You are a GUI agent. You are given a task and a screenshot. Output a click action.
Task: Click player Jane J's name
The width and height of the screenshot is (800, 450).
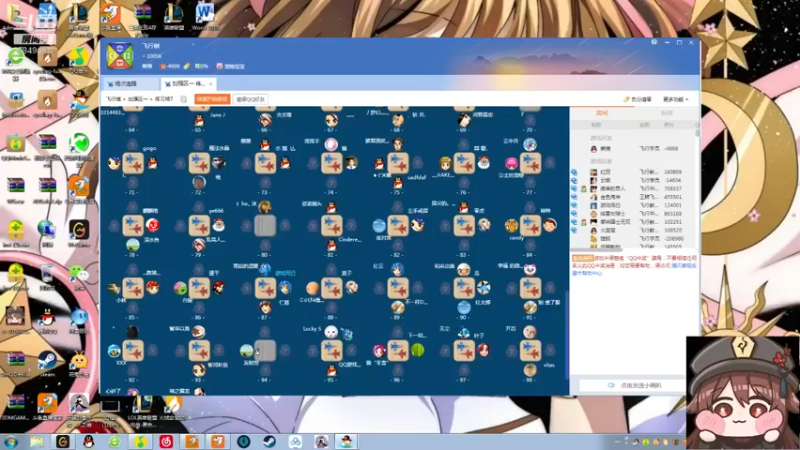click(x=217, y=115)
